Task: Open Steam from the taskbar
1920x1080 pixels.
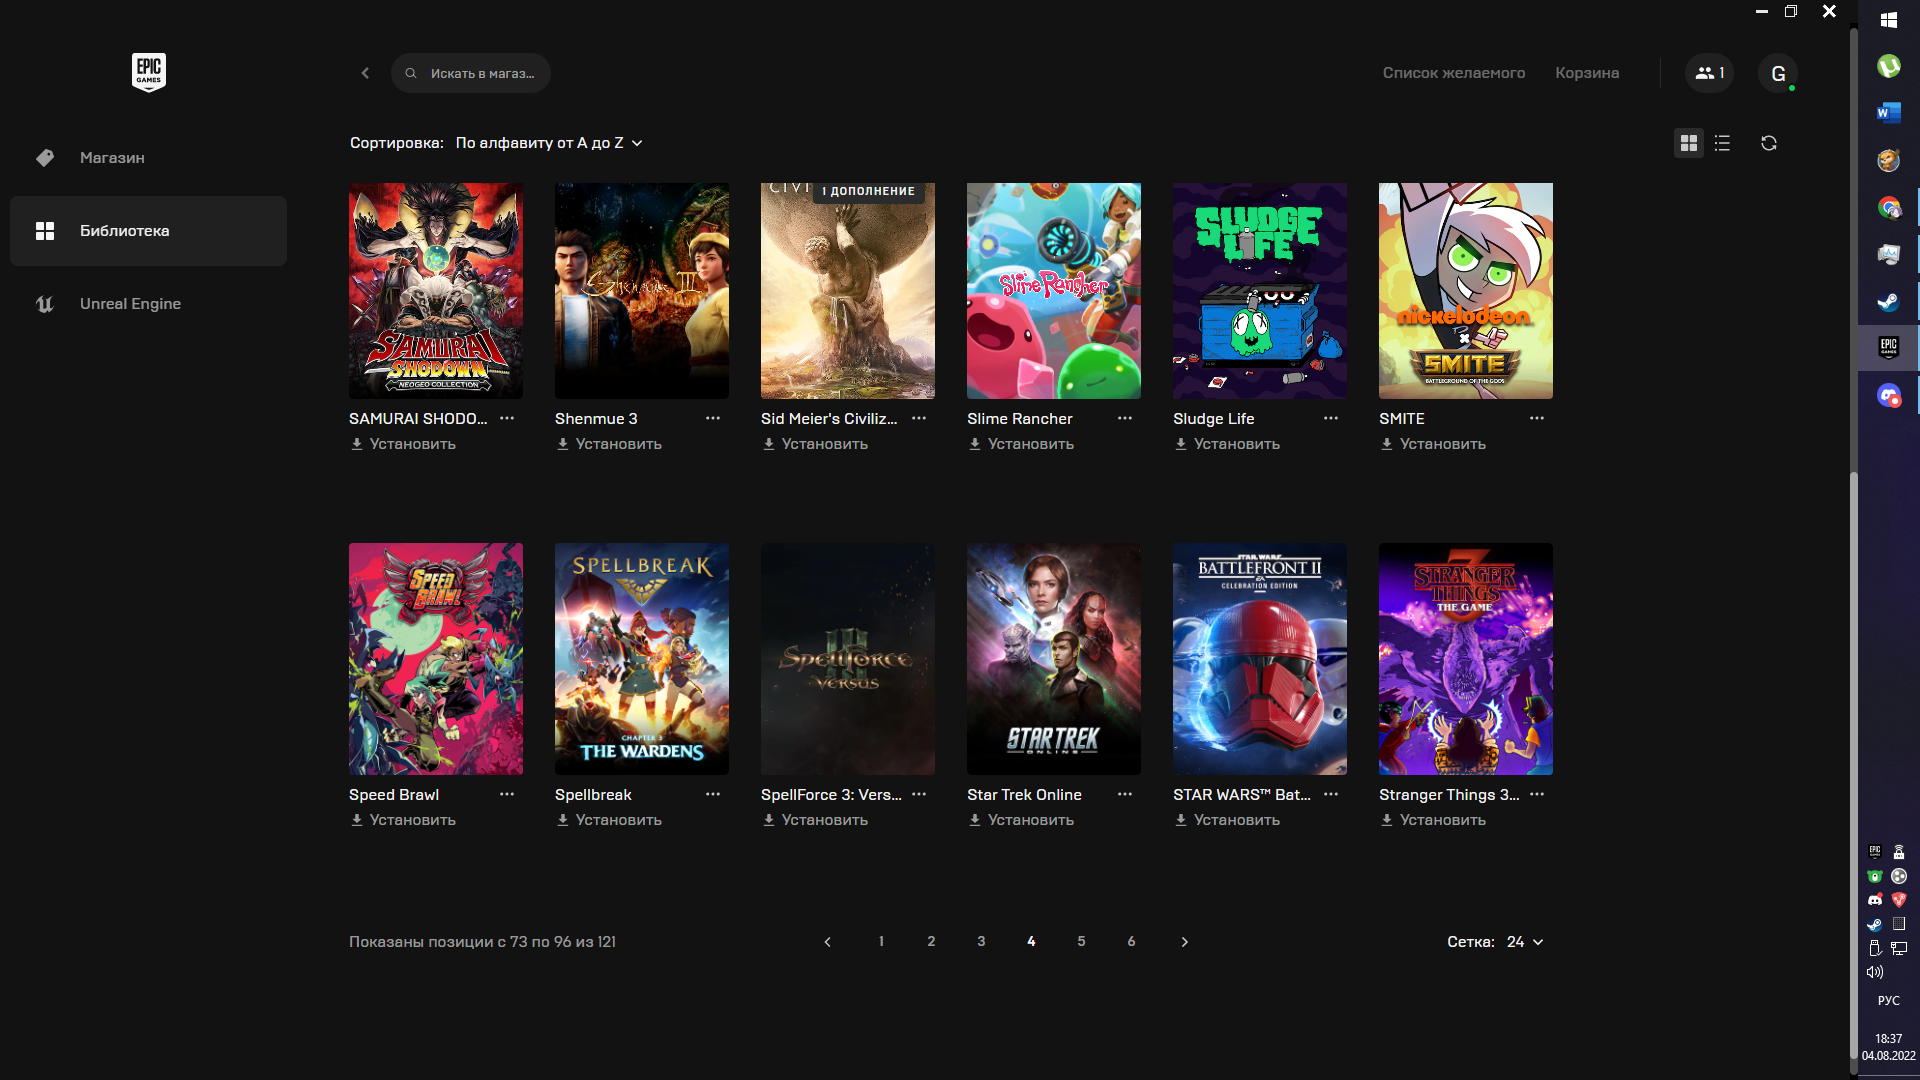Action: coord(1889,301)
